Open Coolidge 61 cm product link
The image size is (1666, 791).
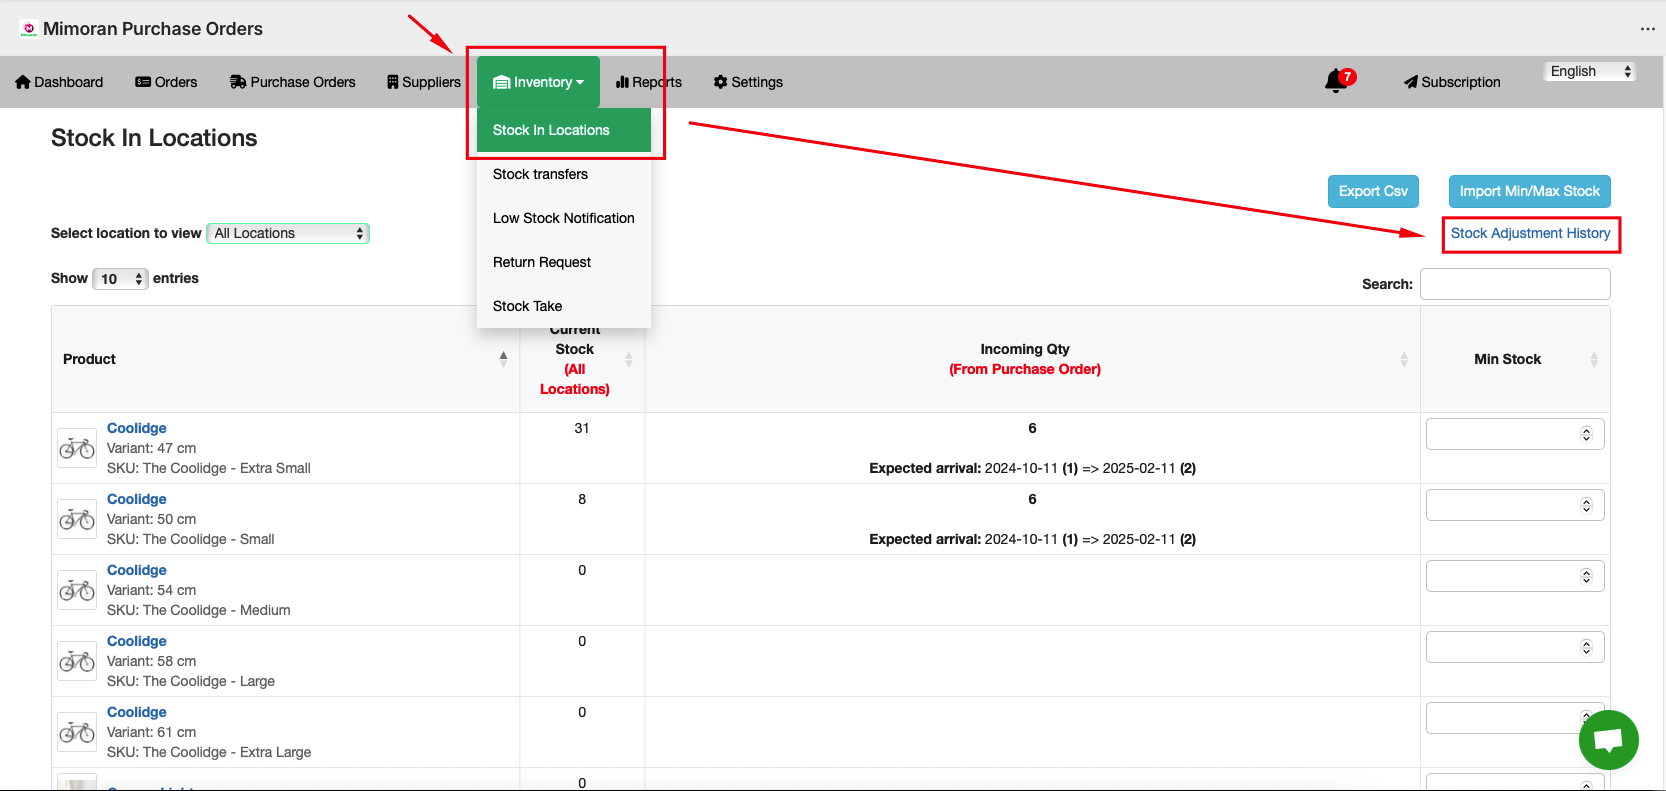[137, 712]
